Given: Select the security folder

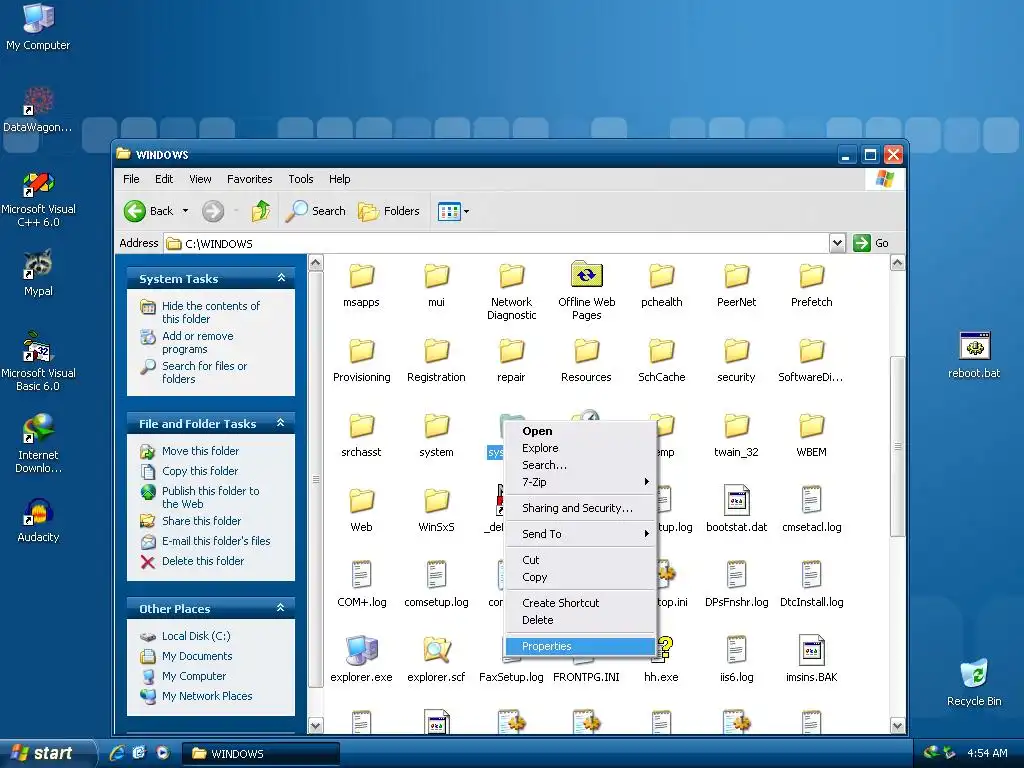Looking at the screenshot, I should pos(736,360).
